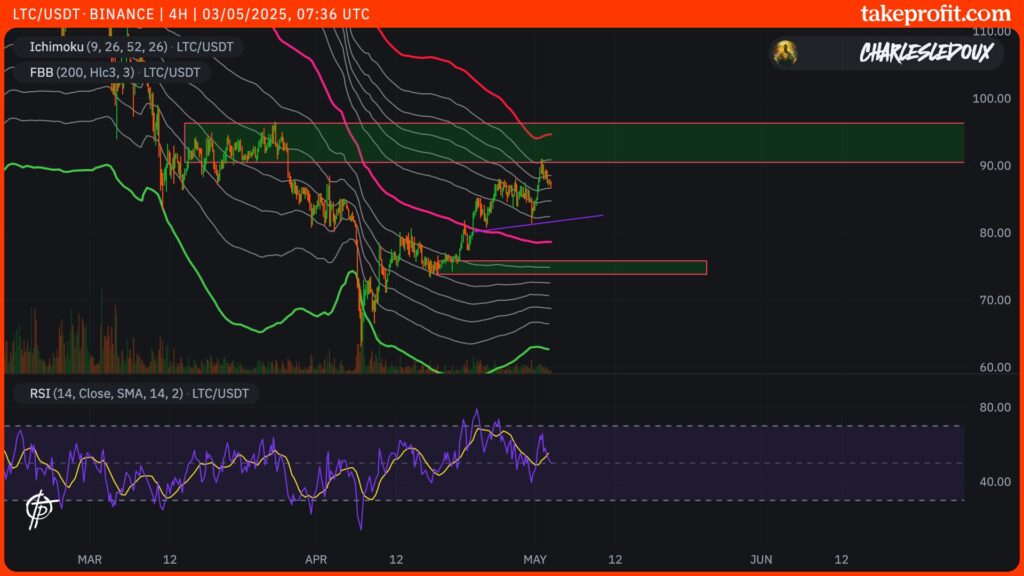Screen dimensions: 1024x576
Task: Select the purple trendline near 82
Action: pos(560,221)
